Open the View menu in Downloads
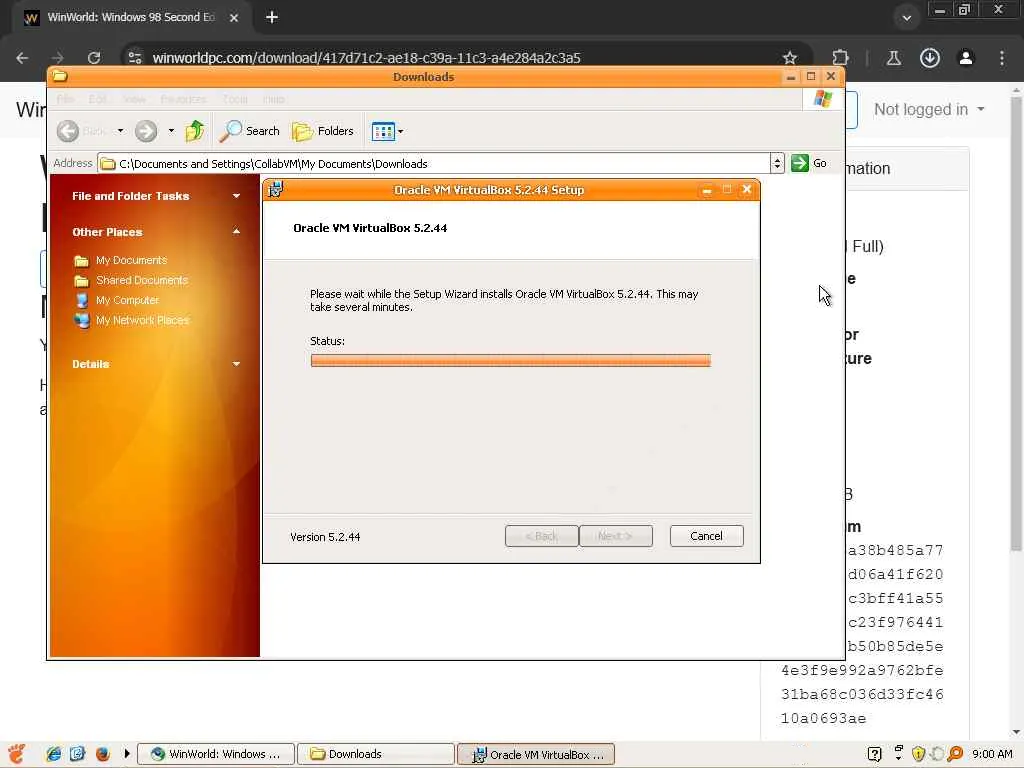The height and width of the screenshot is (768, 1024). point(134,99)
